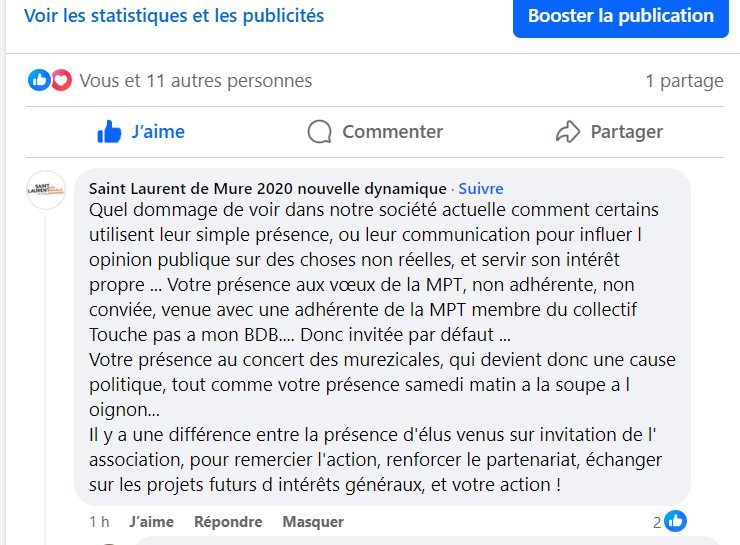Click the Partager arrow icon

(x=568, y=132)
